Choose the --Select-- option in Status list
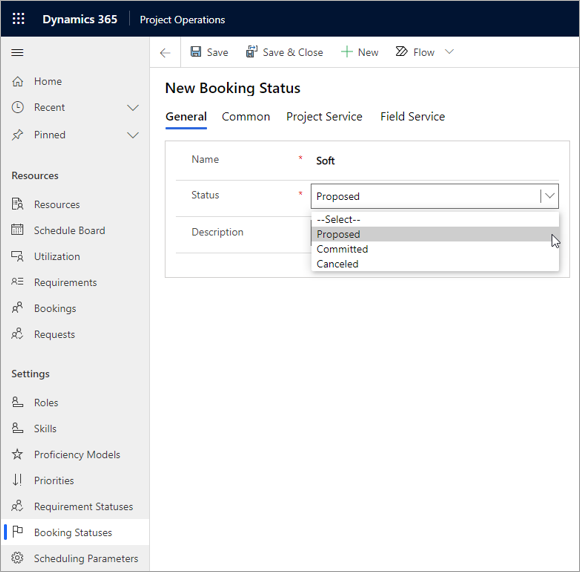 [x=435, y=219]
